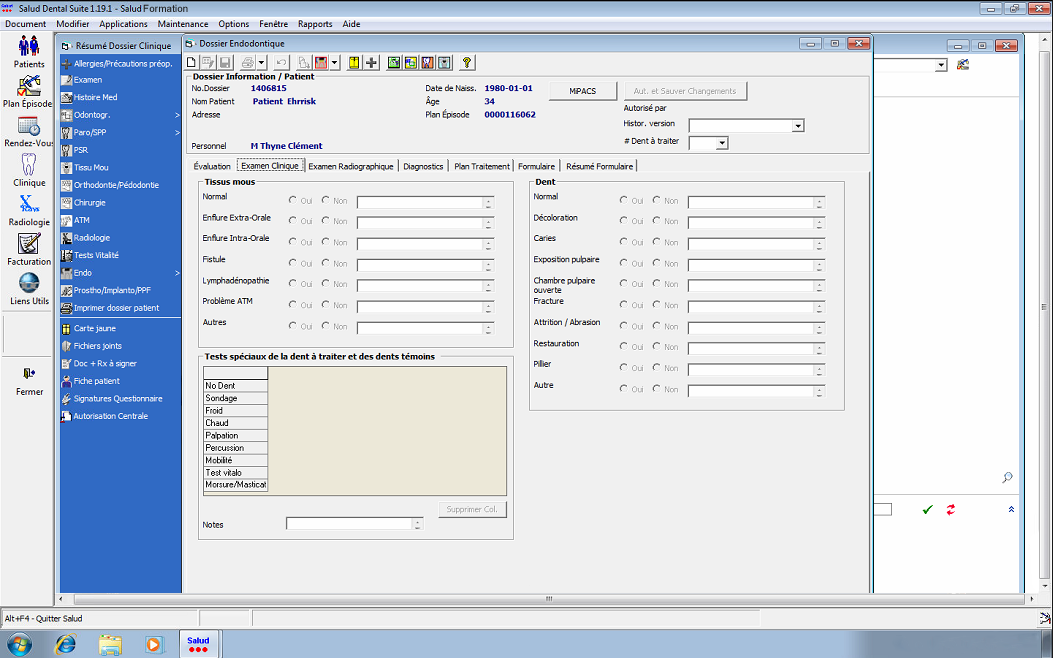Switch to the Examen Radiographique tab
Image resolution: width=1053 pixels, height=658 pixels.
pos(351,166)
